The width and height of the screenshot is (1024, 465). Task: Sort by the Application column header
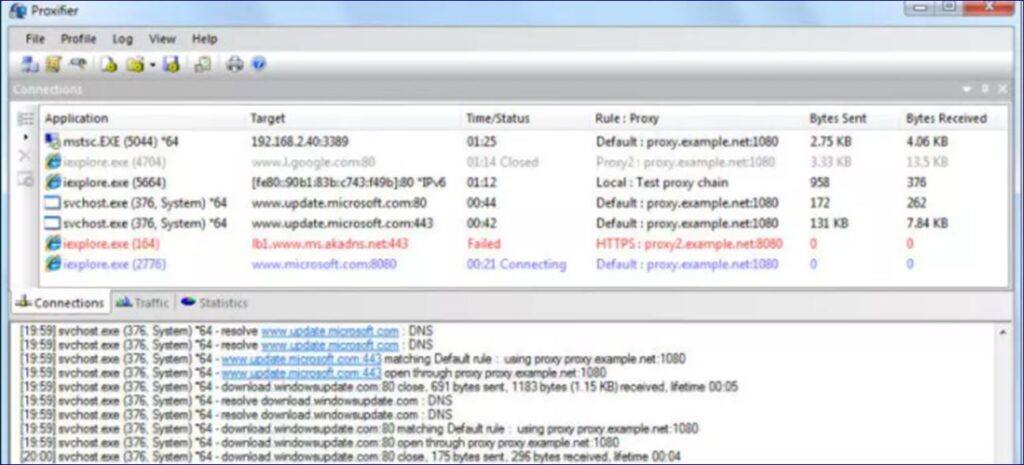(x=76, y=119)
